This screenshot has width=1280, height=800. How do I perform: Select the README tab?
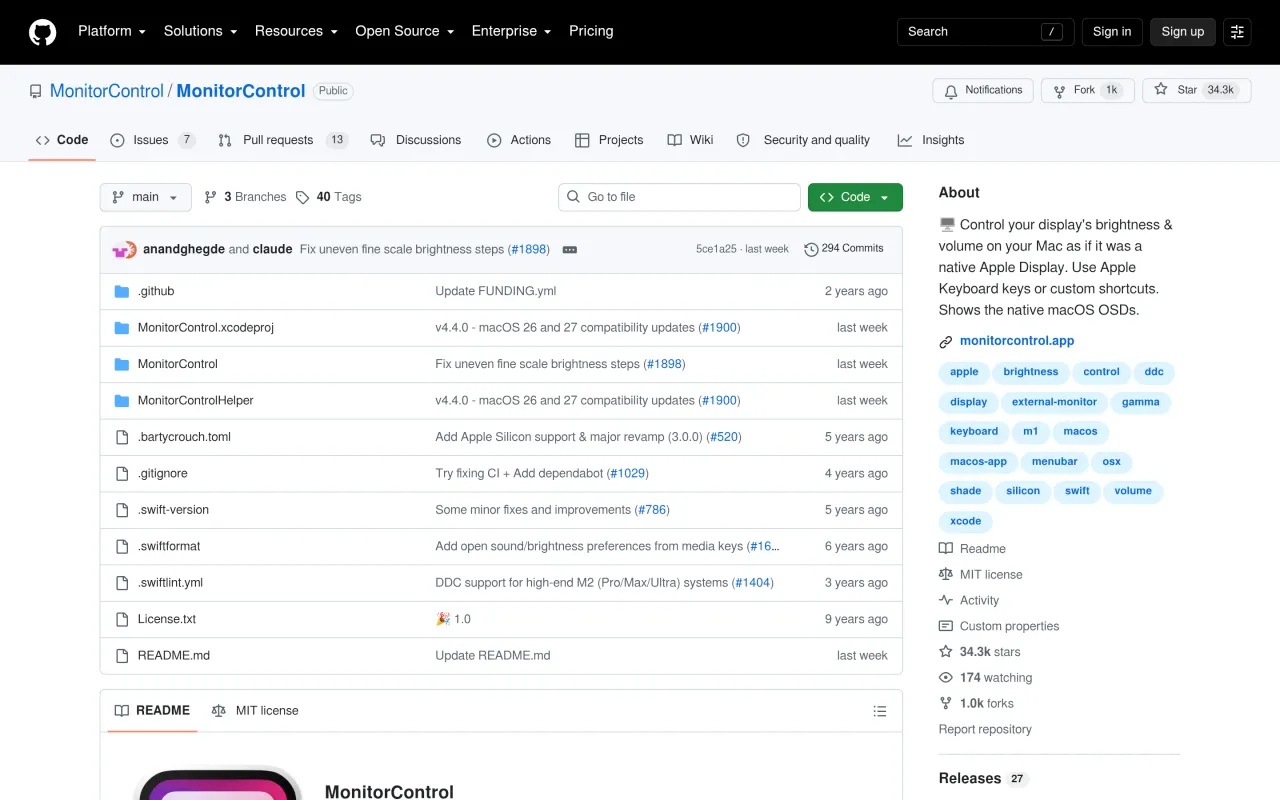pyautogui.click(x=152, y=711)
